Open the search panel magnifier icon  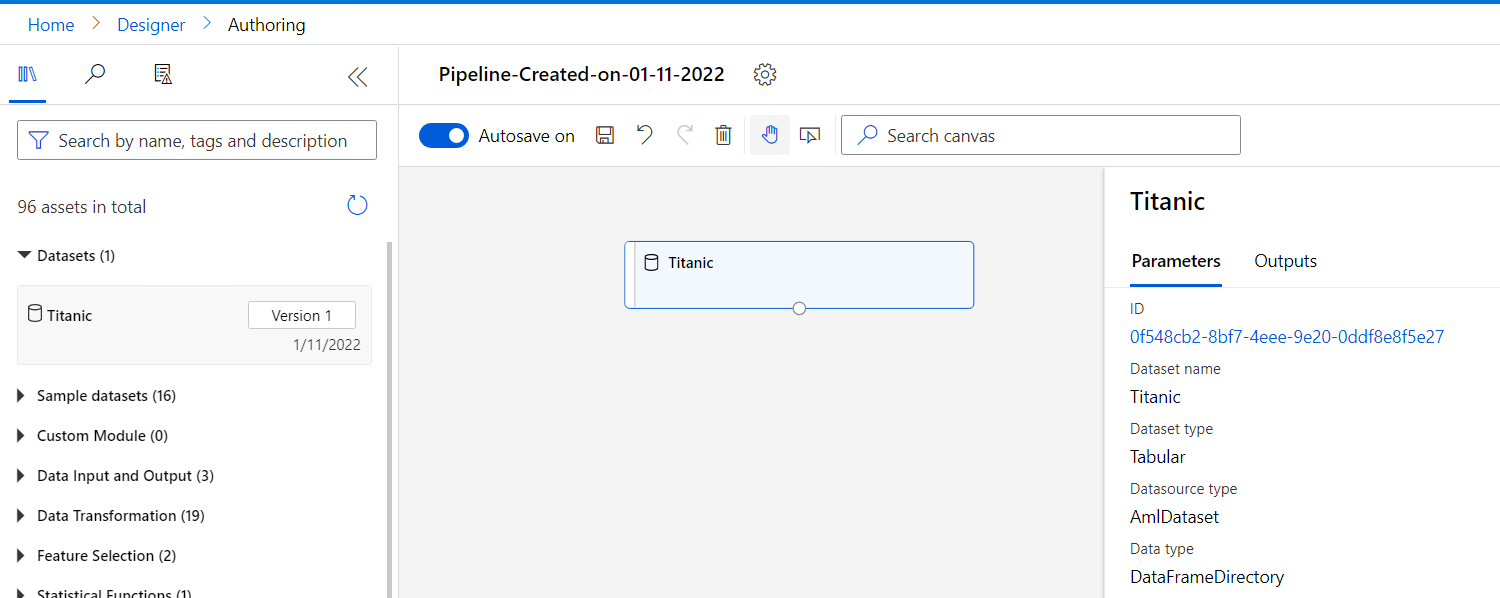pyautogui.click(x=95, y=74)
